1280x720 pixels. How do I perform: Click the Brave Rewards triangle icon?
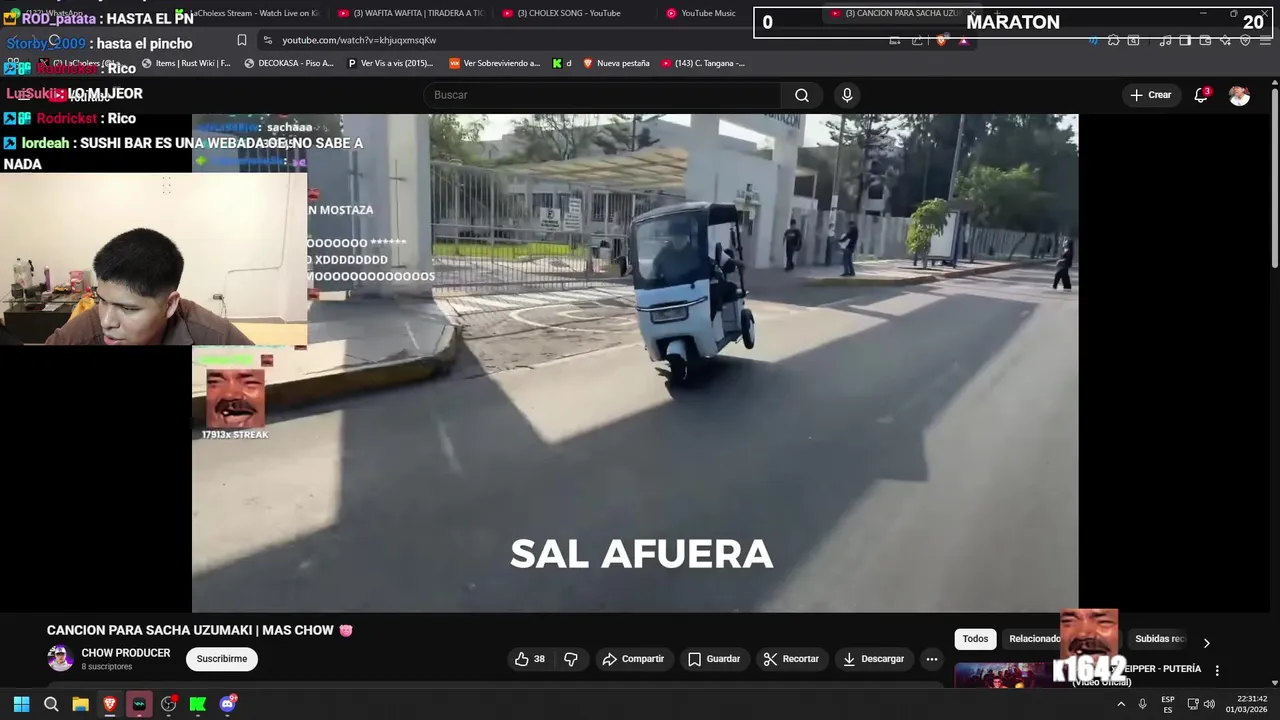[963, 40]
